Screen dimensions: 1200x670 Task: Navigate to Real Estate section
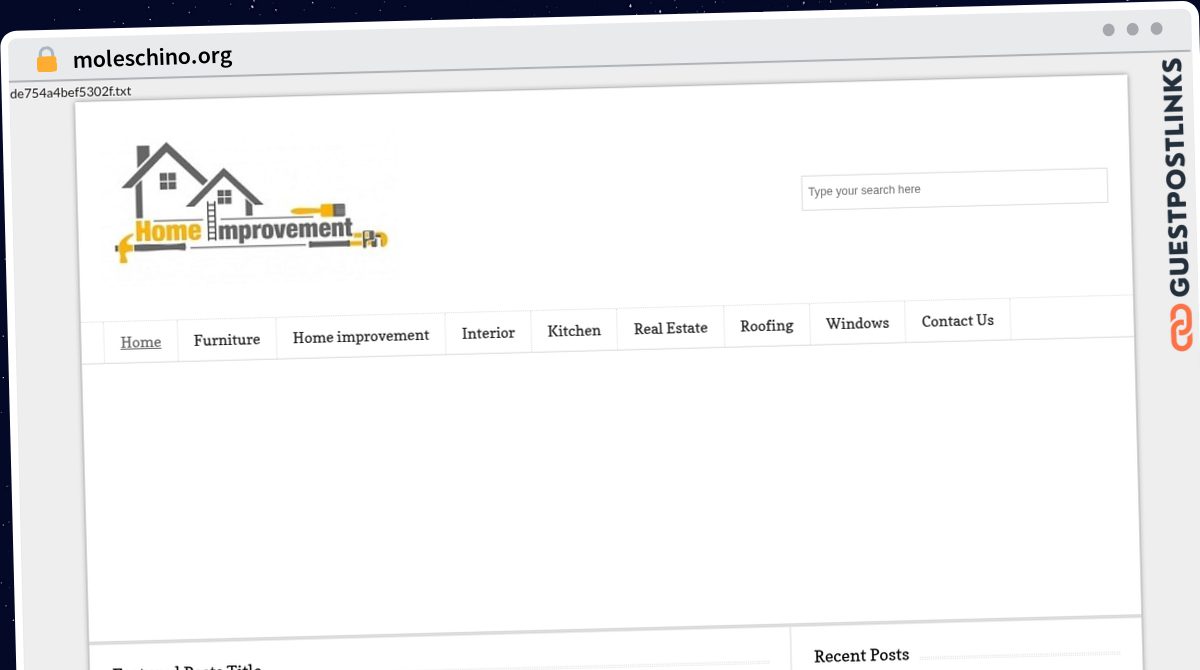pos(670,327)
